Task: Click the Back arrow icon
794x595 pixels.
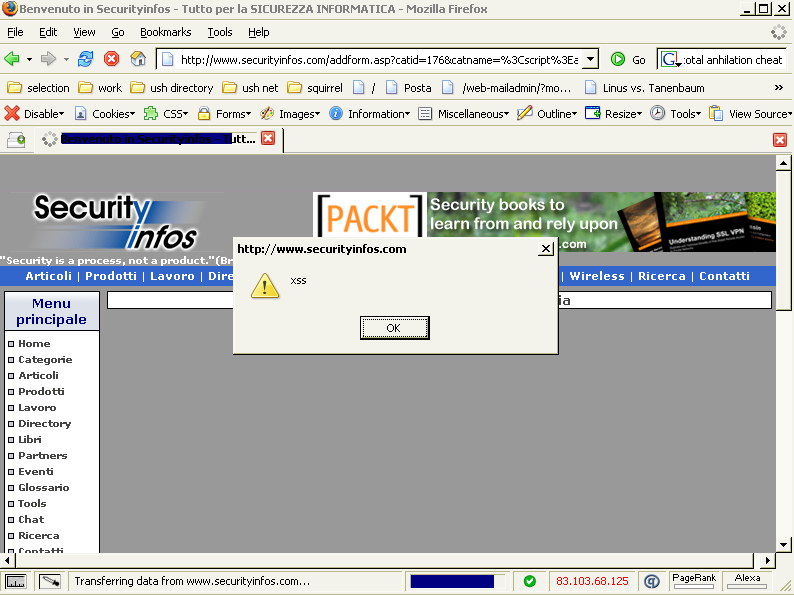Action: pyautogui.click(x=13, y=59)
